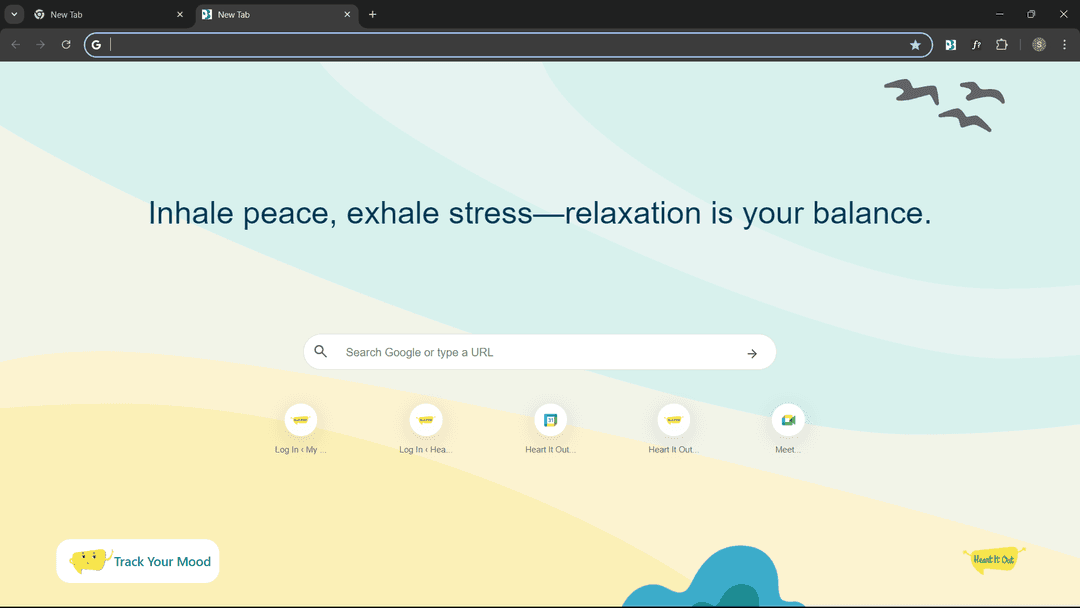This screenshot has width=1080, height=608.
Task: Close the second New Tab
Action: coord(347,14)
